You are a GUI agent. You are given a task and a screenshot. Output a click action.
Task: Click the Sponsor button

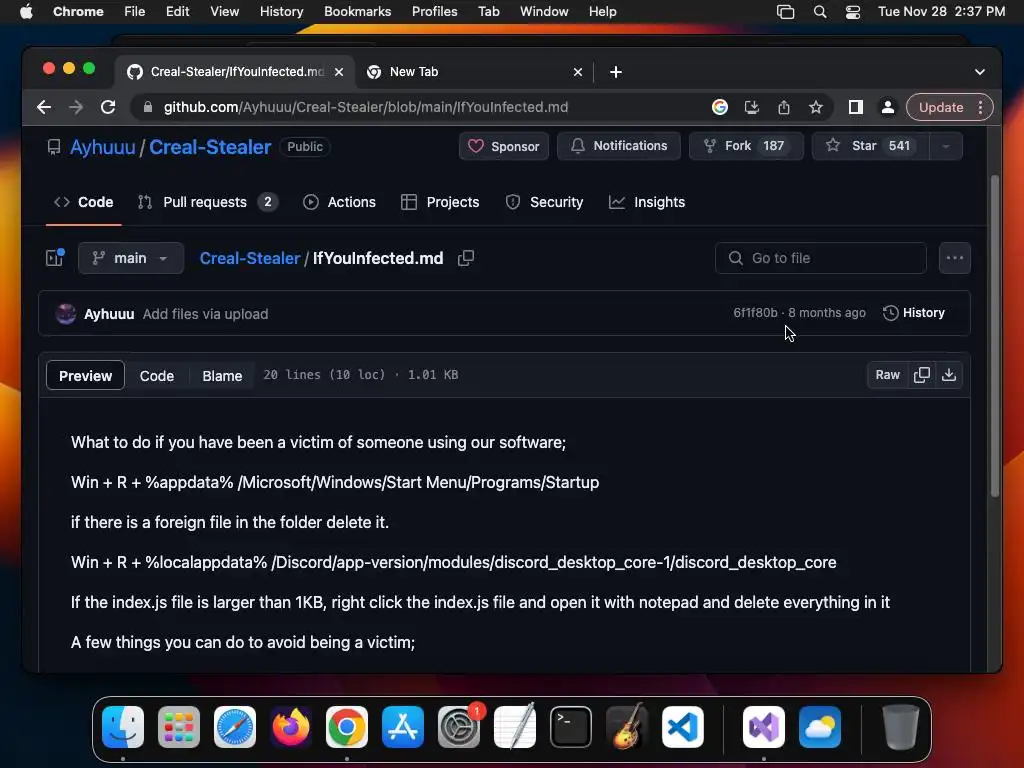(504, 146)
